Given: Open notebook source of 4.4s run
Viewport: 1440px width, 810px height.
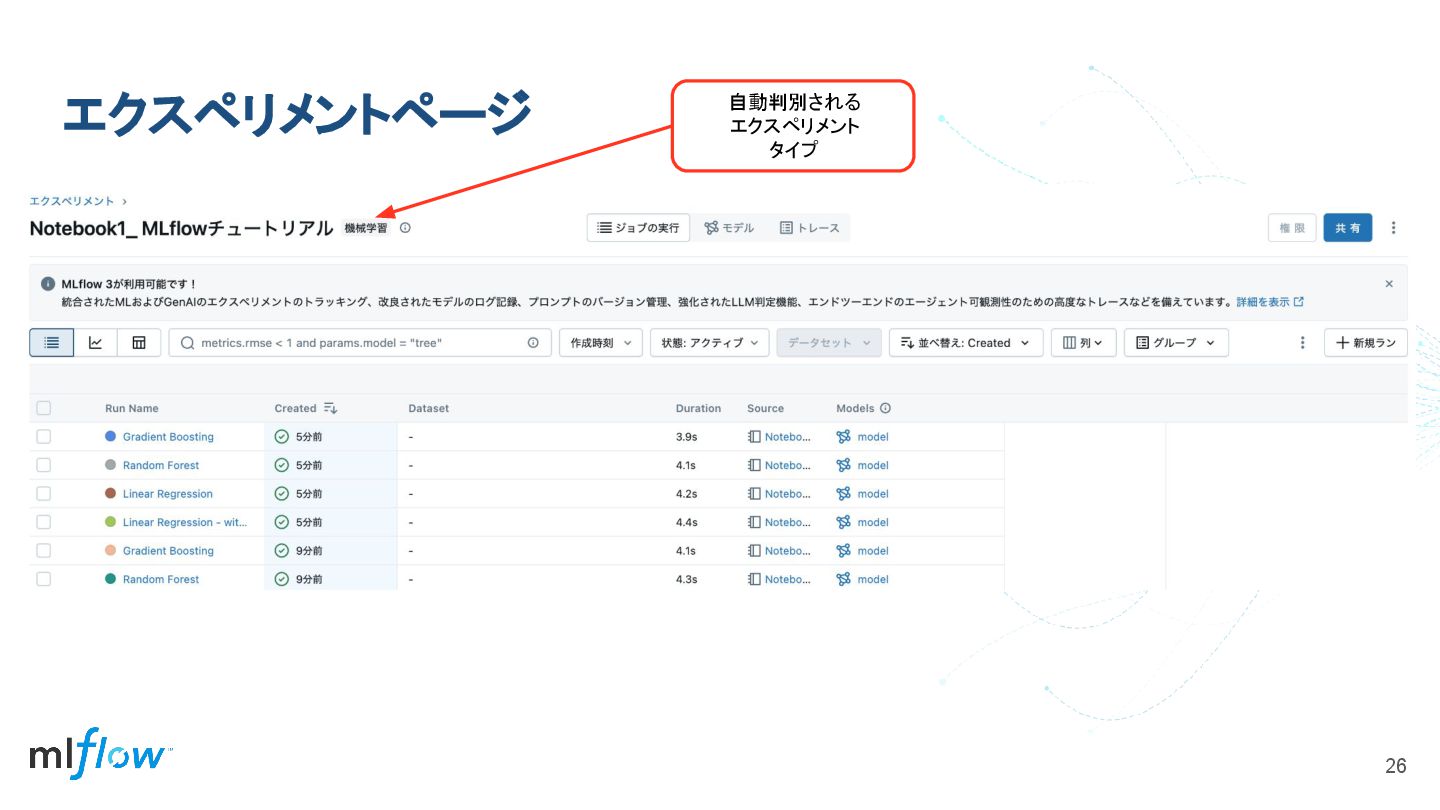Looking at the screenshot, I should pos(780,522).
